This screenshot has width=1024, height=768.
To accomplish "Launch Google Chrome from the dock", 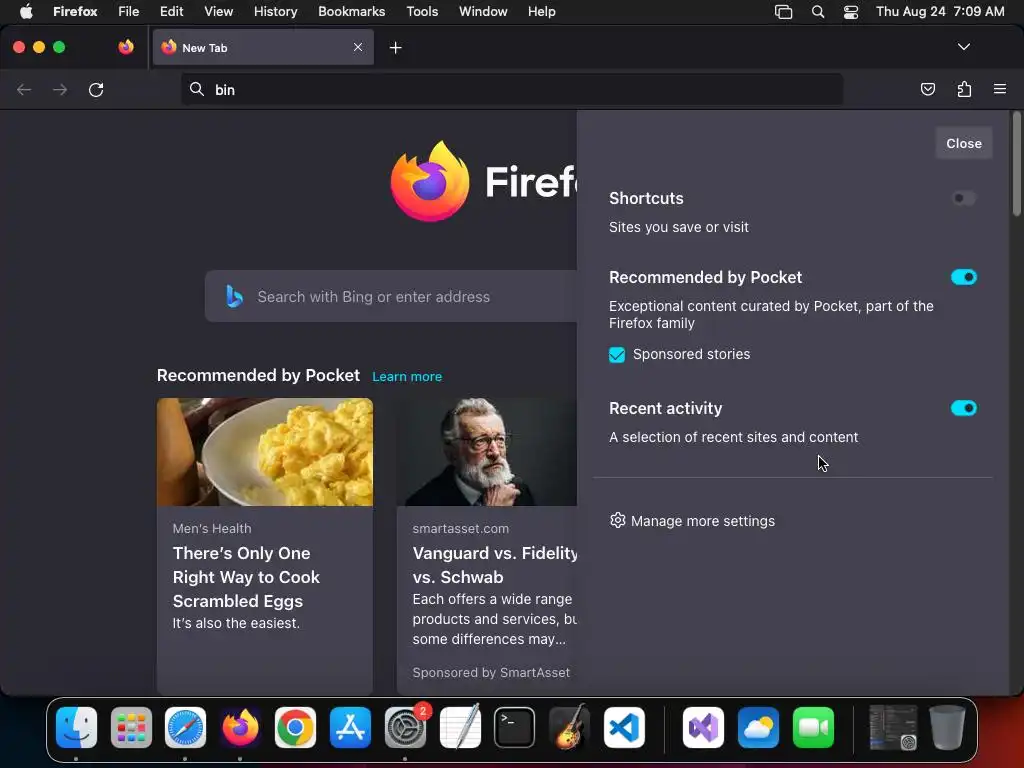I will coord(295,727).
